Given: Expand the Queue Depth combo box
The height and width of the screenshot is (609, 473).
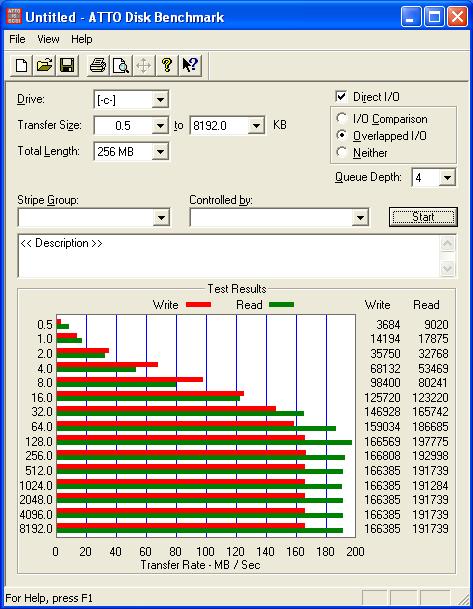Looking at the screenshot, I should (x=447, y=178).
